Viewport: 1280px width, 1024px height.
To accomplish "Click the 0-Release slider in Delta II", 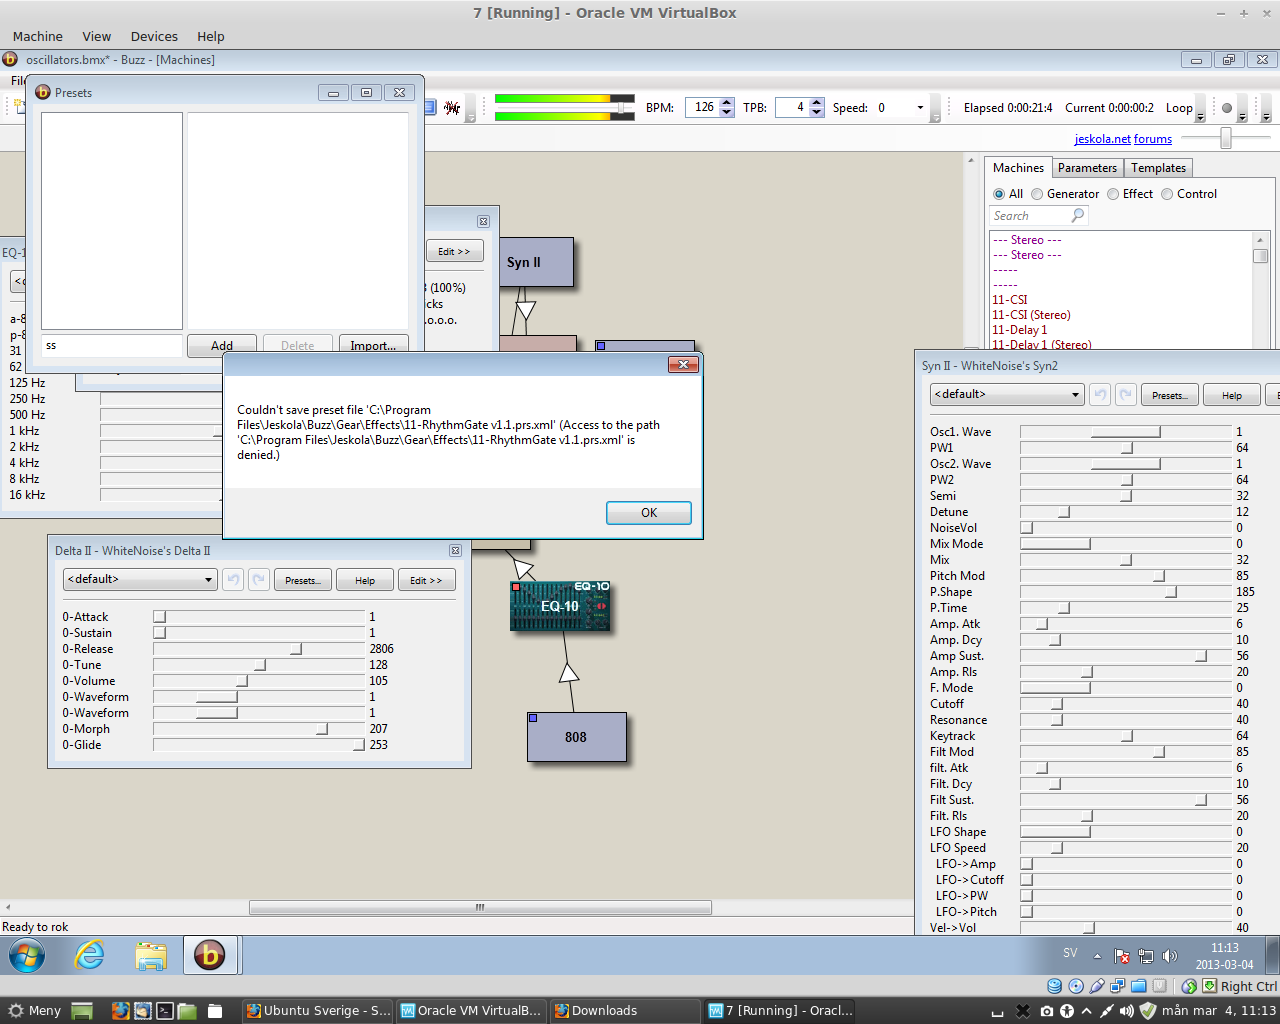I will coord(296,649).
